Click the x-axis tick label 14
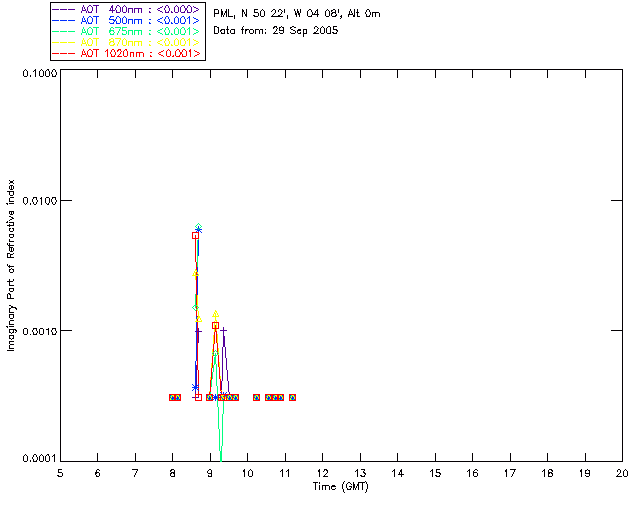The image size is (640, 512). [x=398, y=473]
